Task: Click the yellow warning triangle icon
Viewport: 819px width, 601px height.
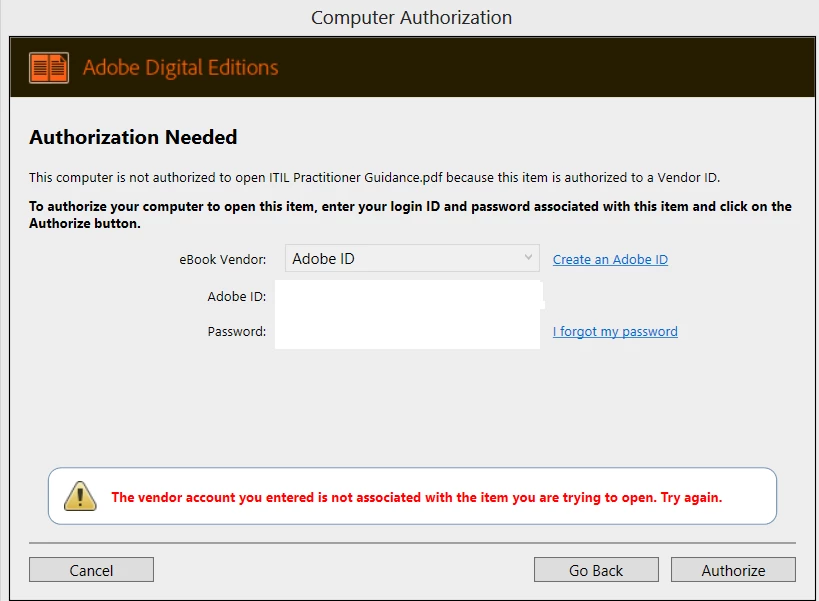Action: [x=80, y=496]
